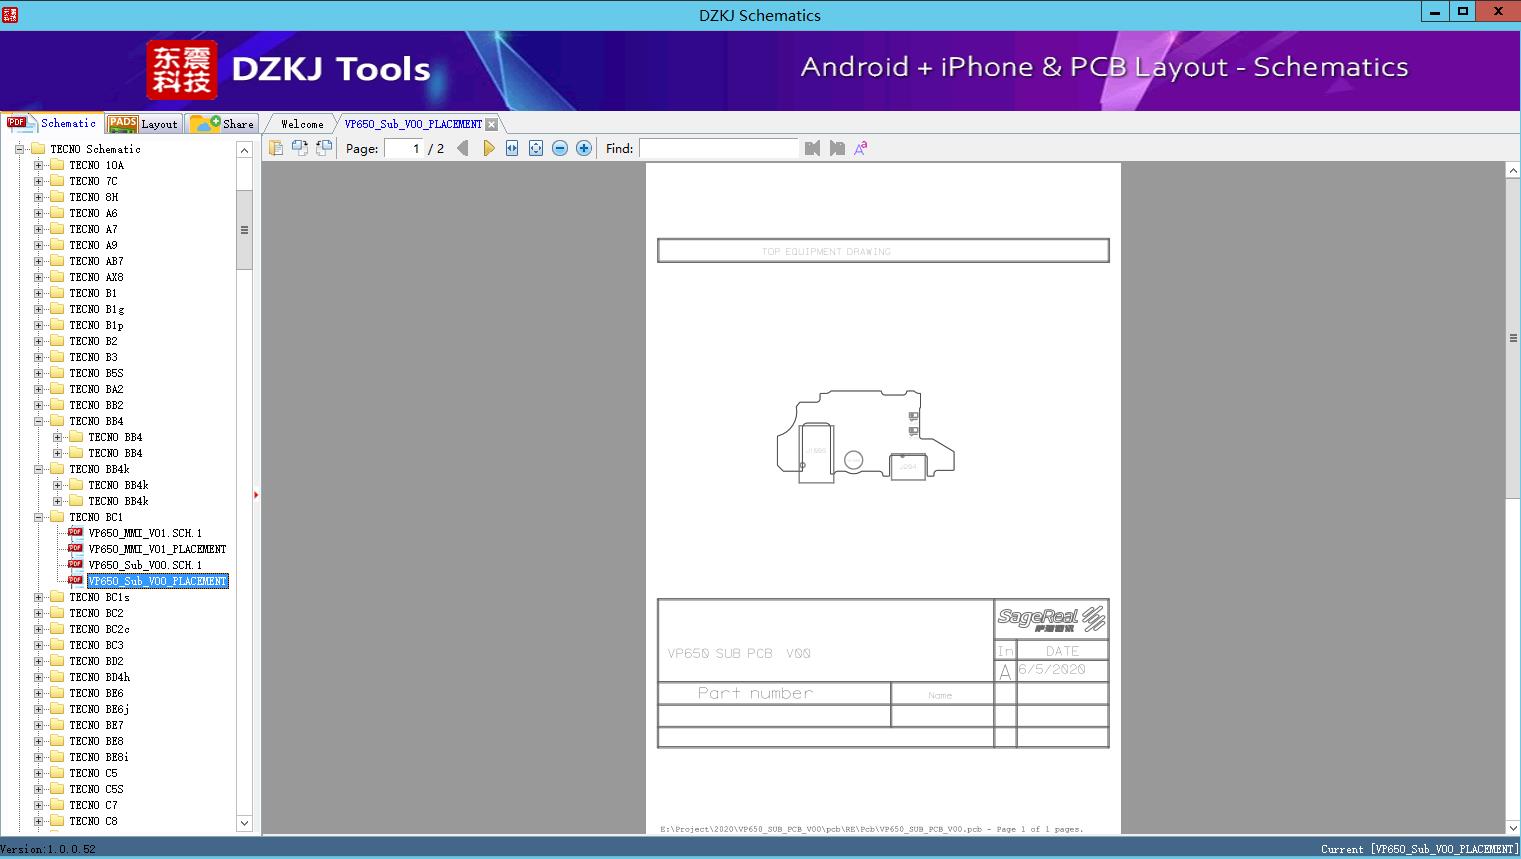Viewport: 1521px width, 859px height.
Task: Switch to the Layout tab
Action: pos(143,124)
